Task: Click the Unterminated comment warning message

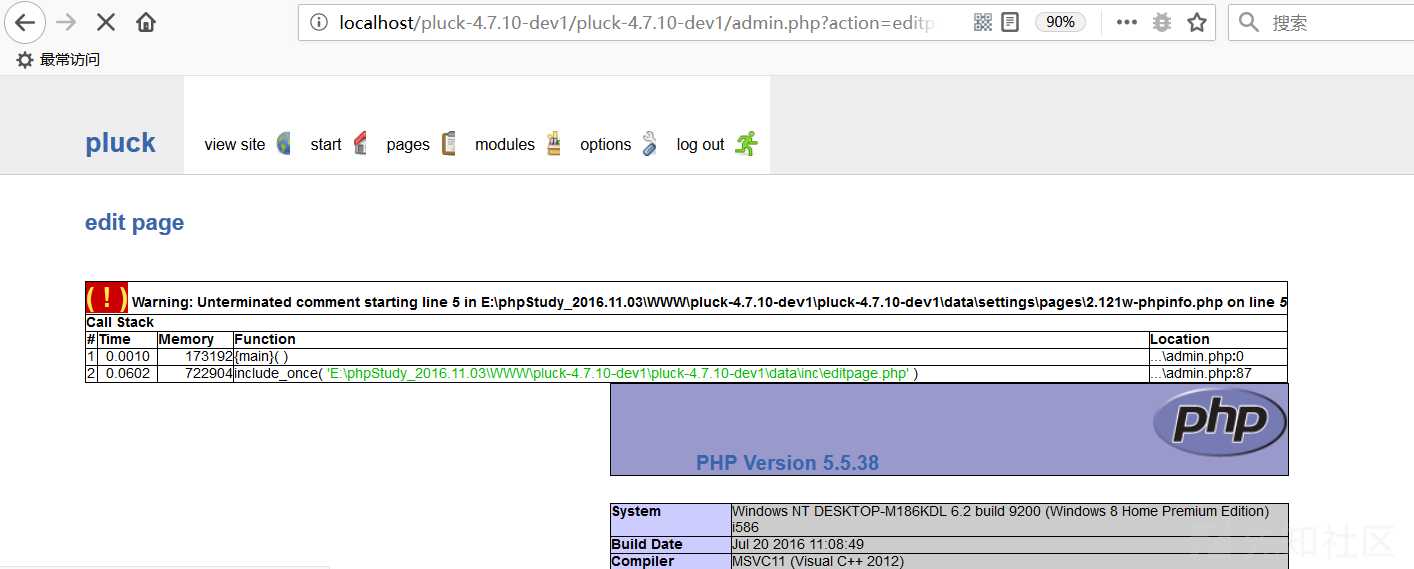Action: coord(710,302)
